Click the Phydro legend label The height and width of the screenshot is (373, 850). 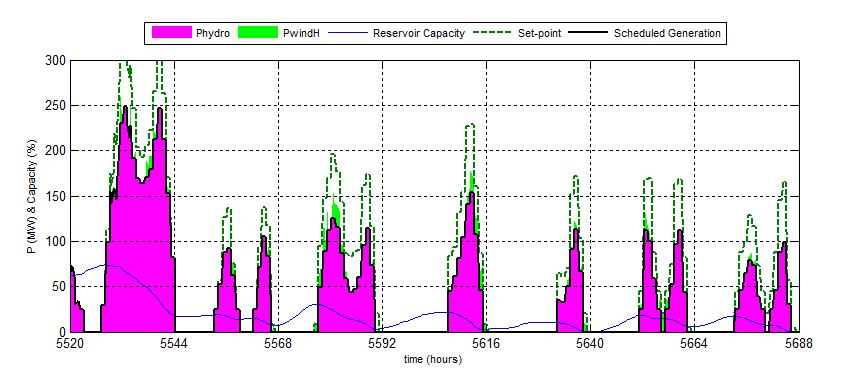pyautogui.click(x=213, y=33)
